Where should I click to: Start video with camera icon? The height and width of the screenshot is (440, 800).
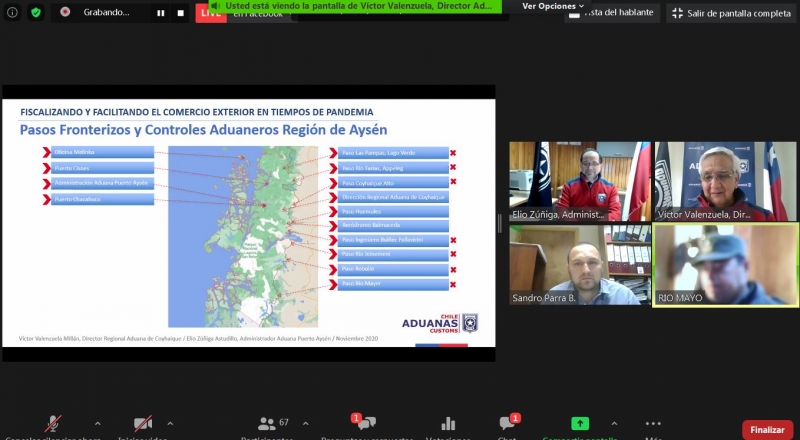point(143,424)
